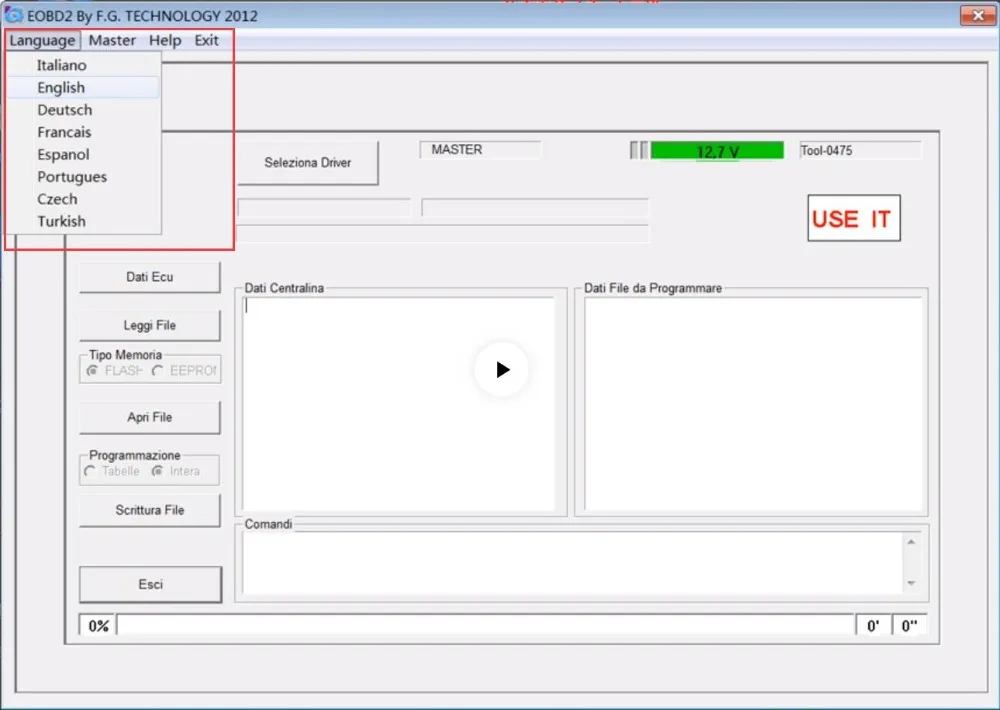Screen dimensions: 1000x710
Task: Select Turkish language option
Action: (83, 221)
